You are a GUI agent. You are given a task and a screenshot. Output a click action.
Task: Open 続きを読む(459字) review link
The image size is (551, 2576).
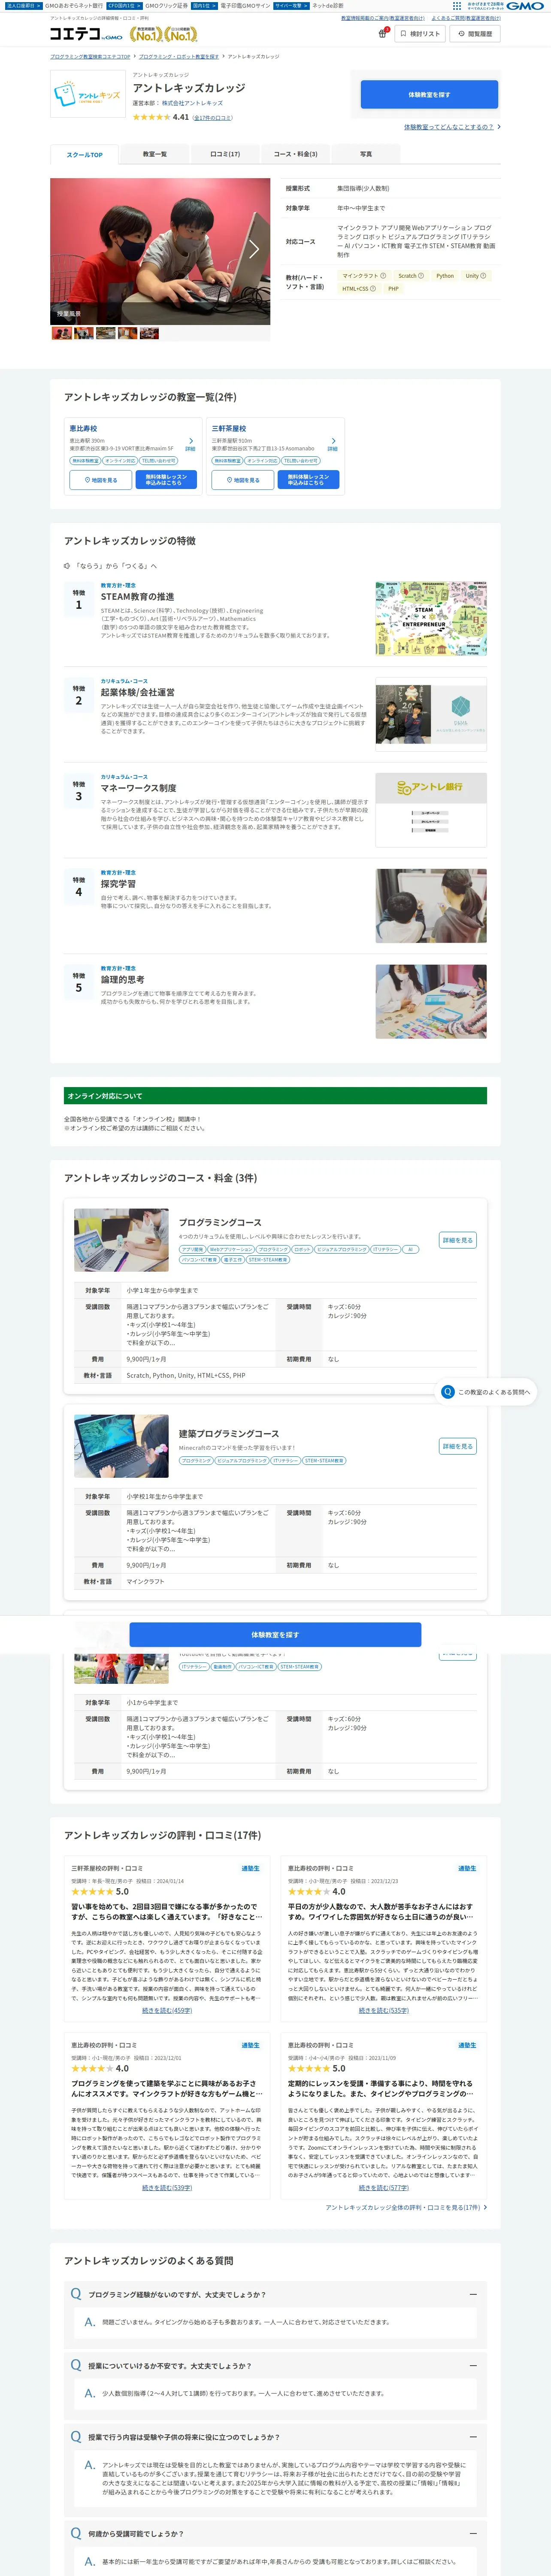pos(167,2010)
